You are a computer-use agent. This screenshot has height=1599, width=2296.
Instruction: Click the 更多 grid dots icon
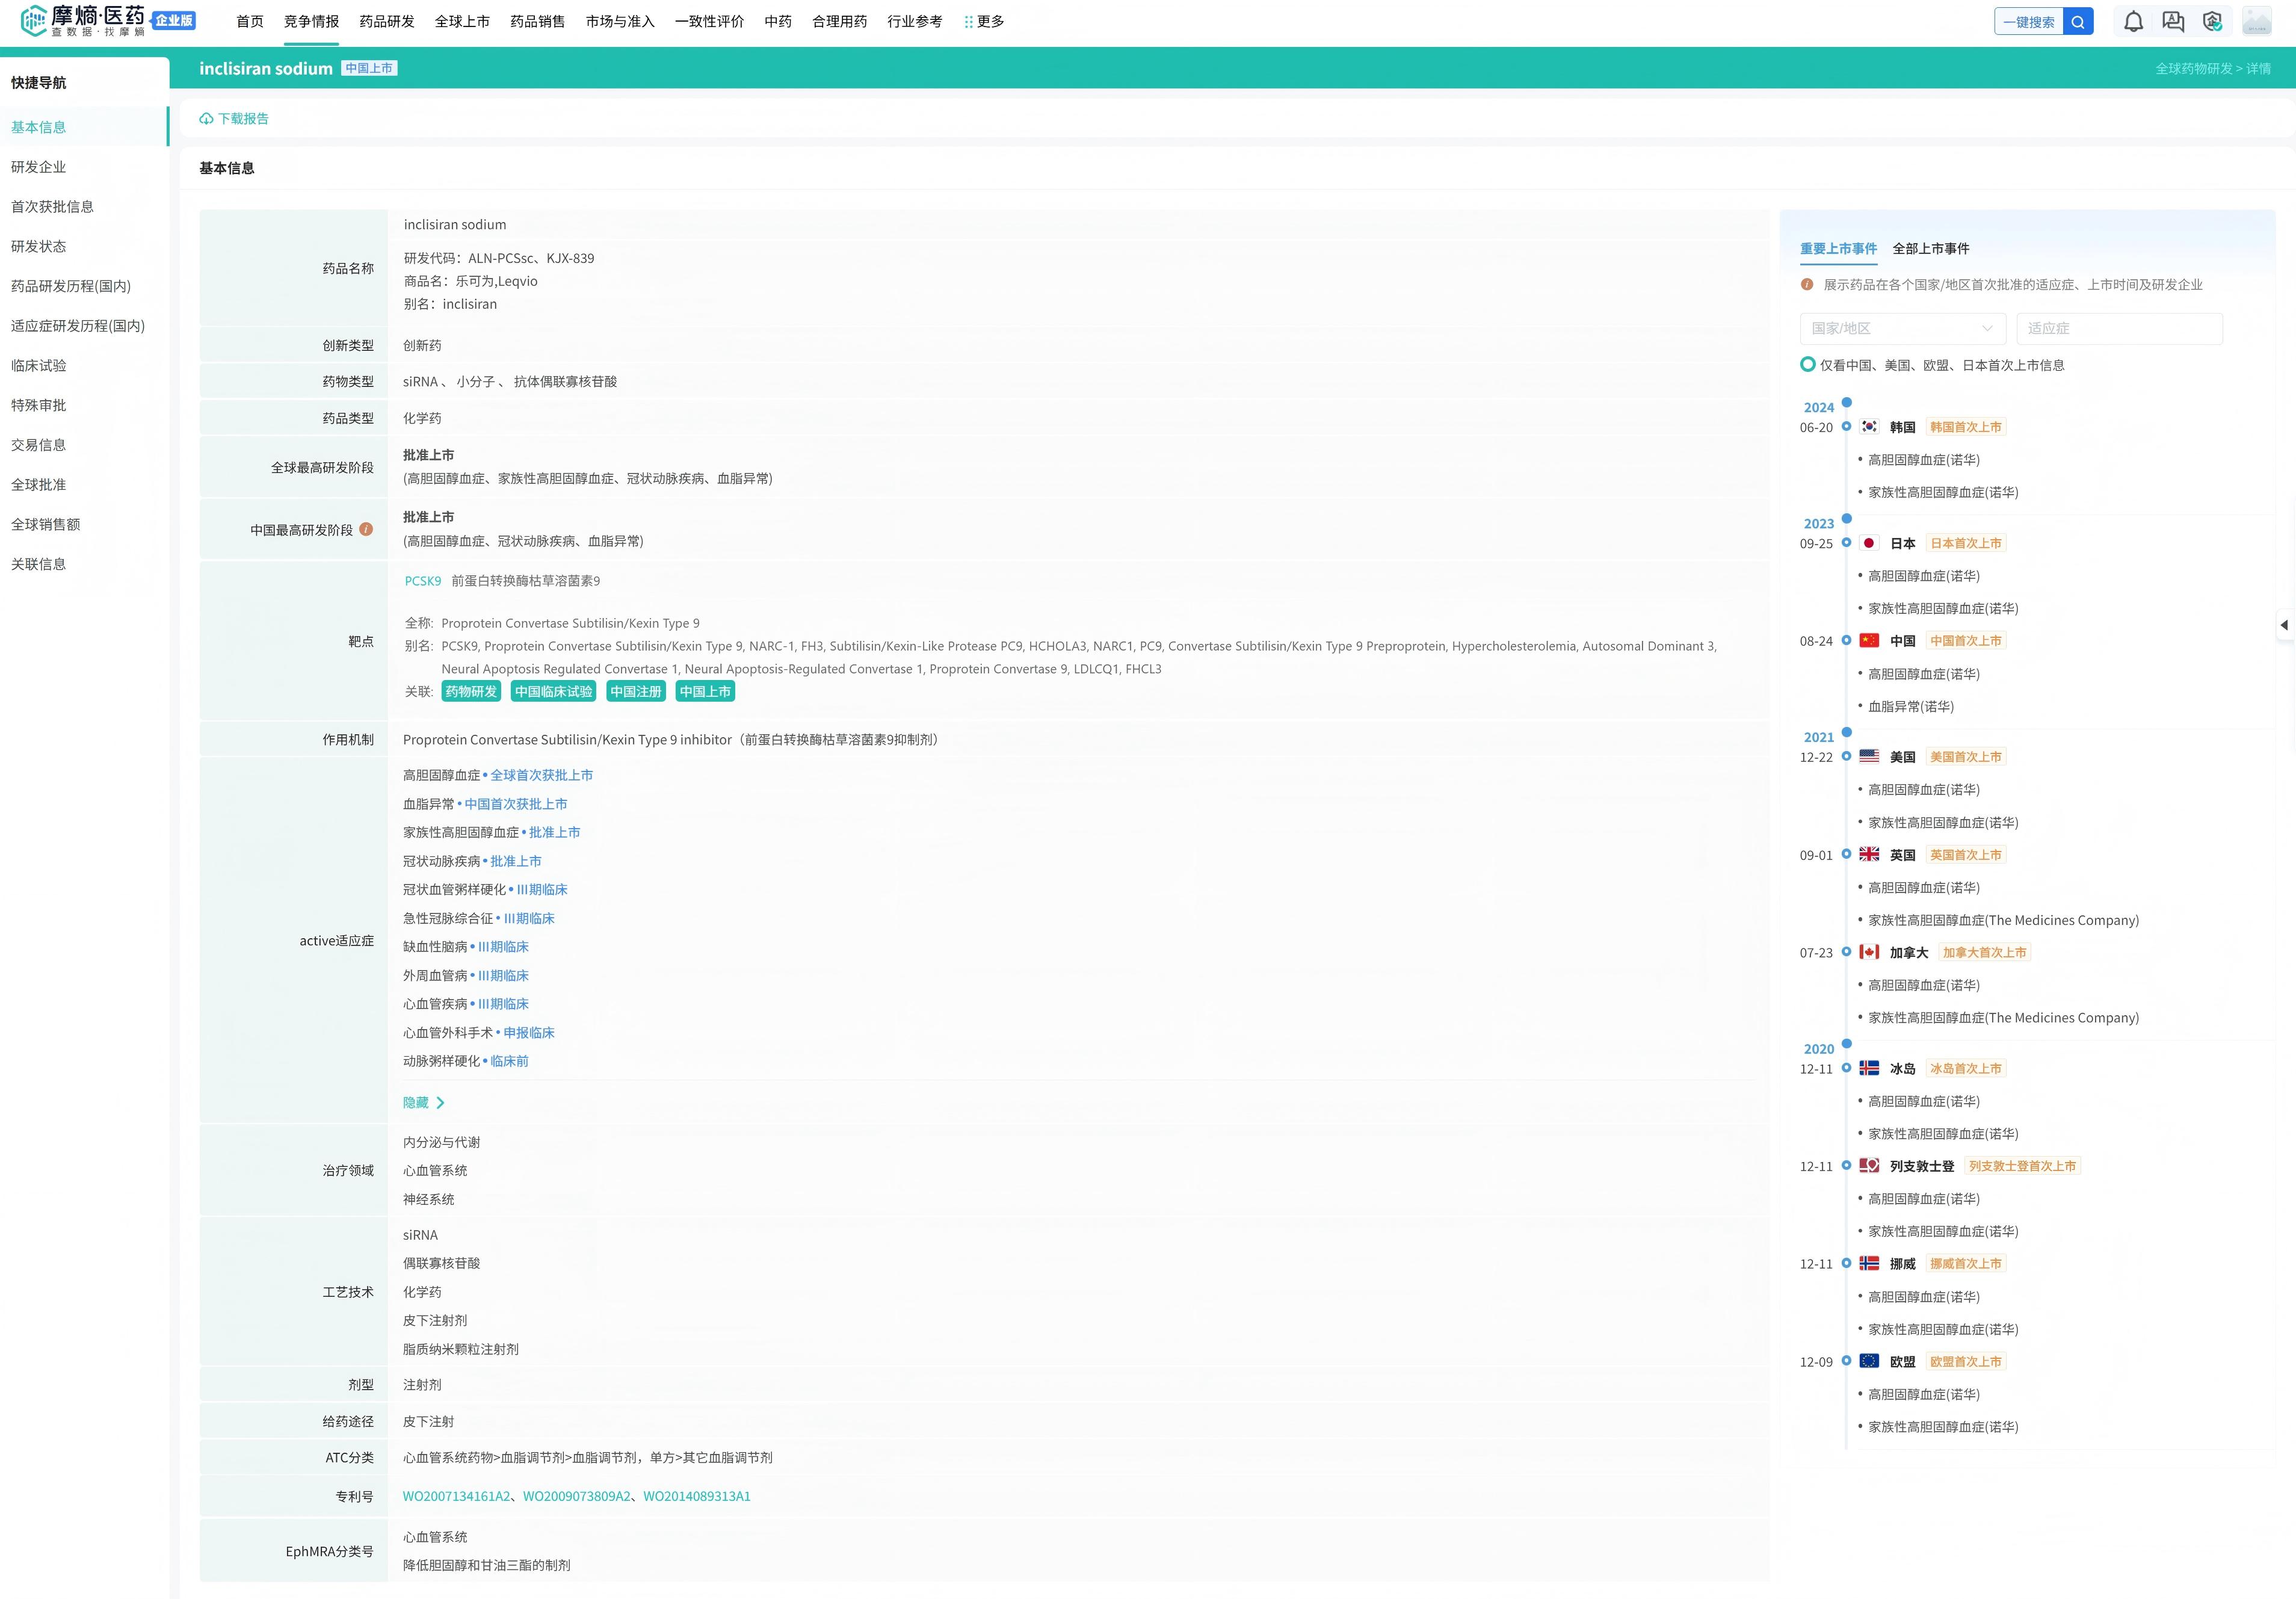point(968,22)
